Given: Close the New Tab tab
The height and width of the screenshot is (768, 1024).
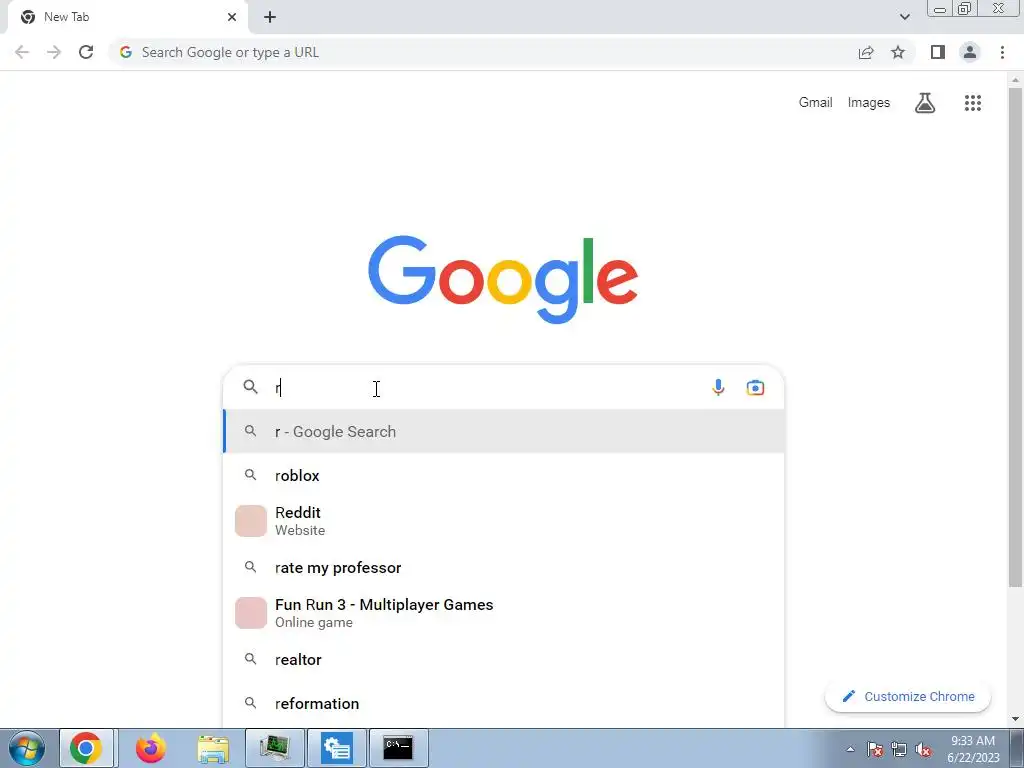Looking at the screenshot, I should [x=232, y=17].
